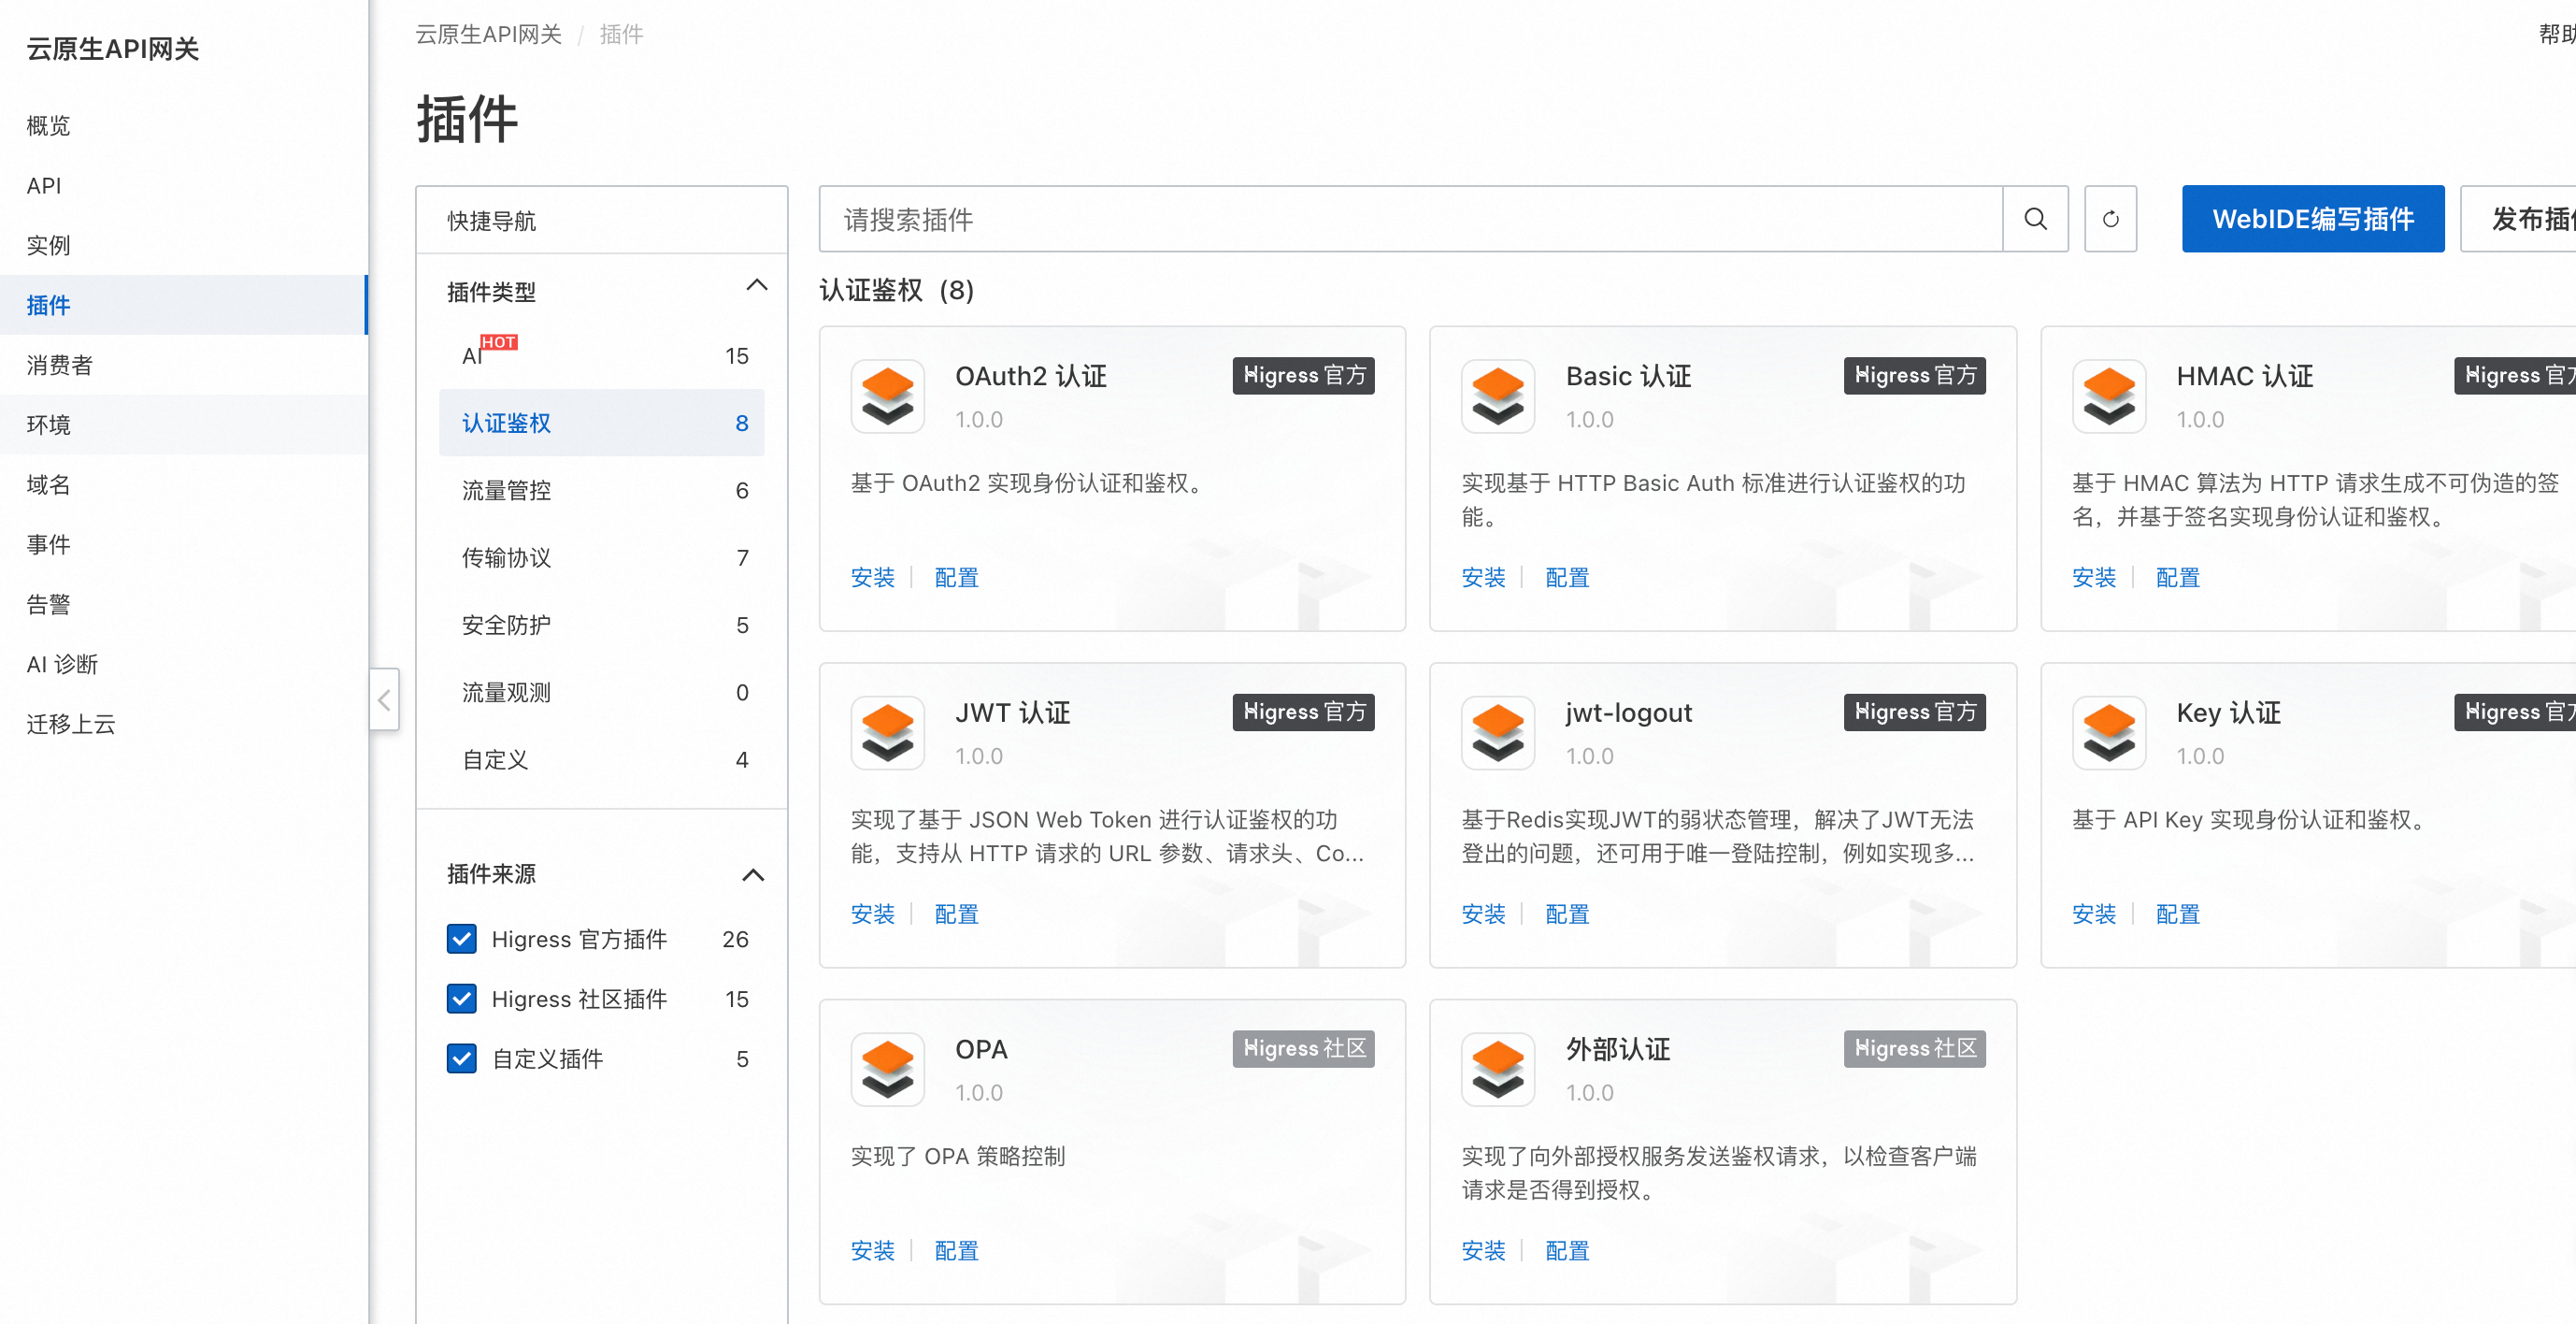Collapse the 插件类型 section
Image resolution: width=2576 pixels, height=1324 pixels.
(756, 287)
